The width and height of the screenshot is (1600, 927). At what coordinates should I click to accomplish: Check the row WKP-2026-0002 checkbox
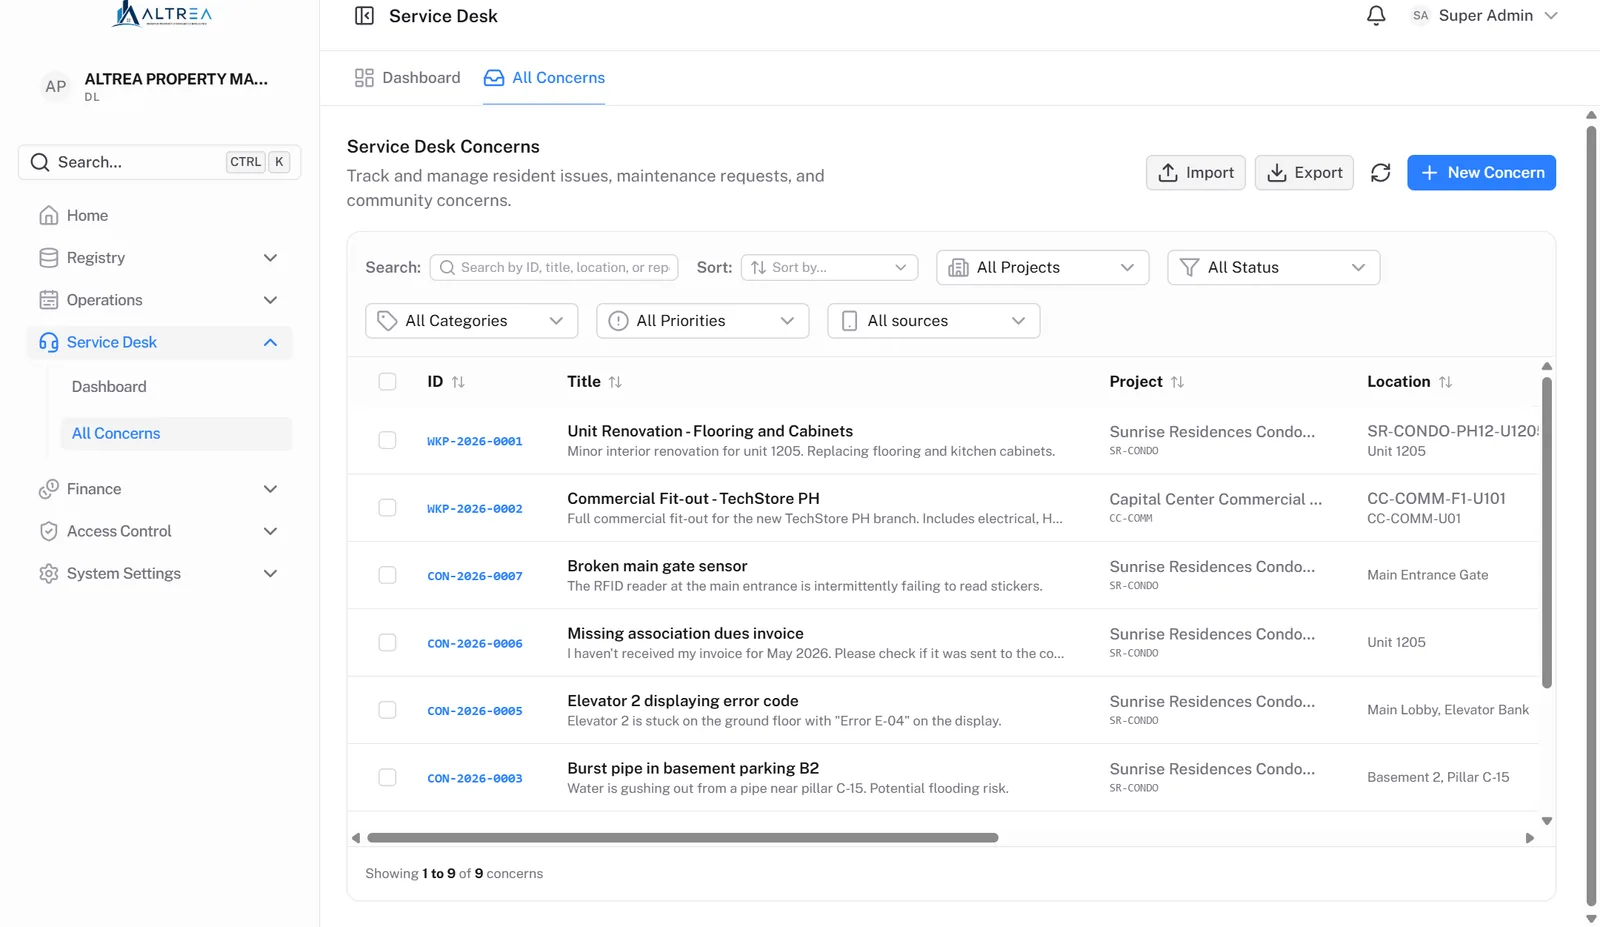tap(387, 508)
